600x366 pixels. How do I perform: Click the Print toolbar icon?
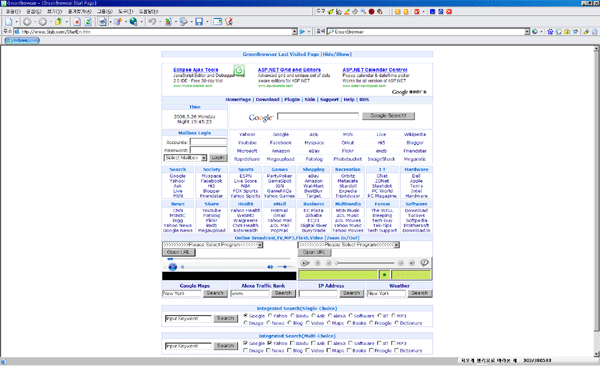[x=103, y=22]
